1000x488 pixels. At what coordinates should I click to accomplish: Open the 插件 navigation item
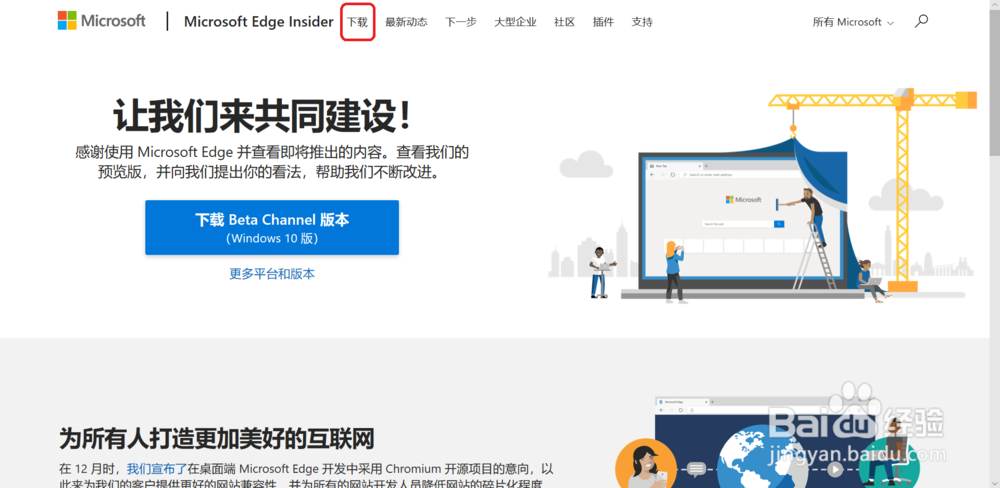coord(603,22)
